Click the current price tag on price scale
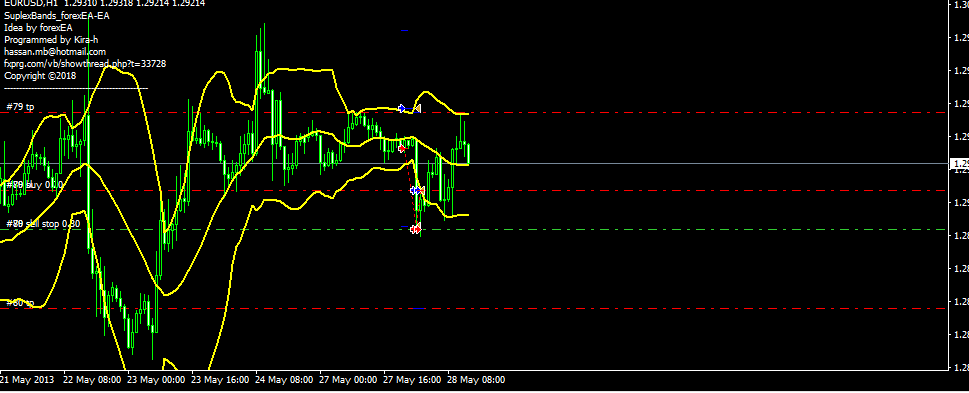The image size is (969, 393). pyautogui.click(x=959, y=164)
